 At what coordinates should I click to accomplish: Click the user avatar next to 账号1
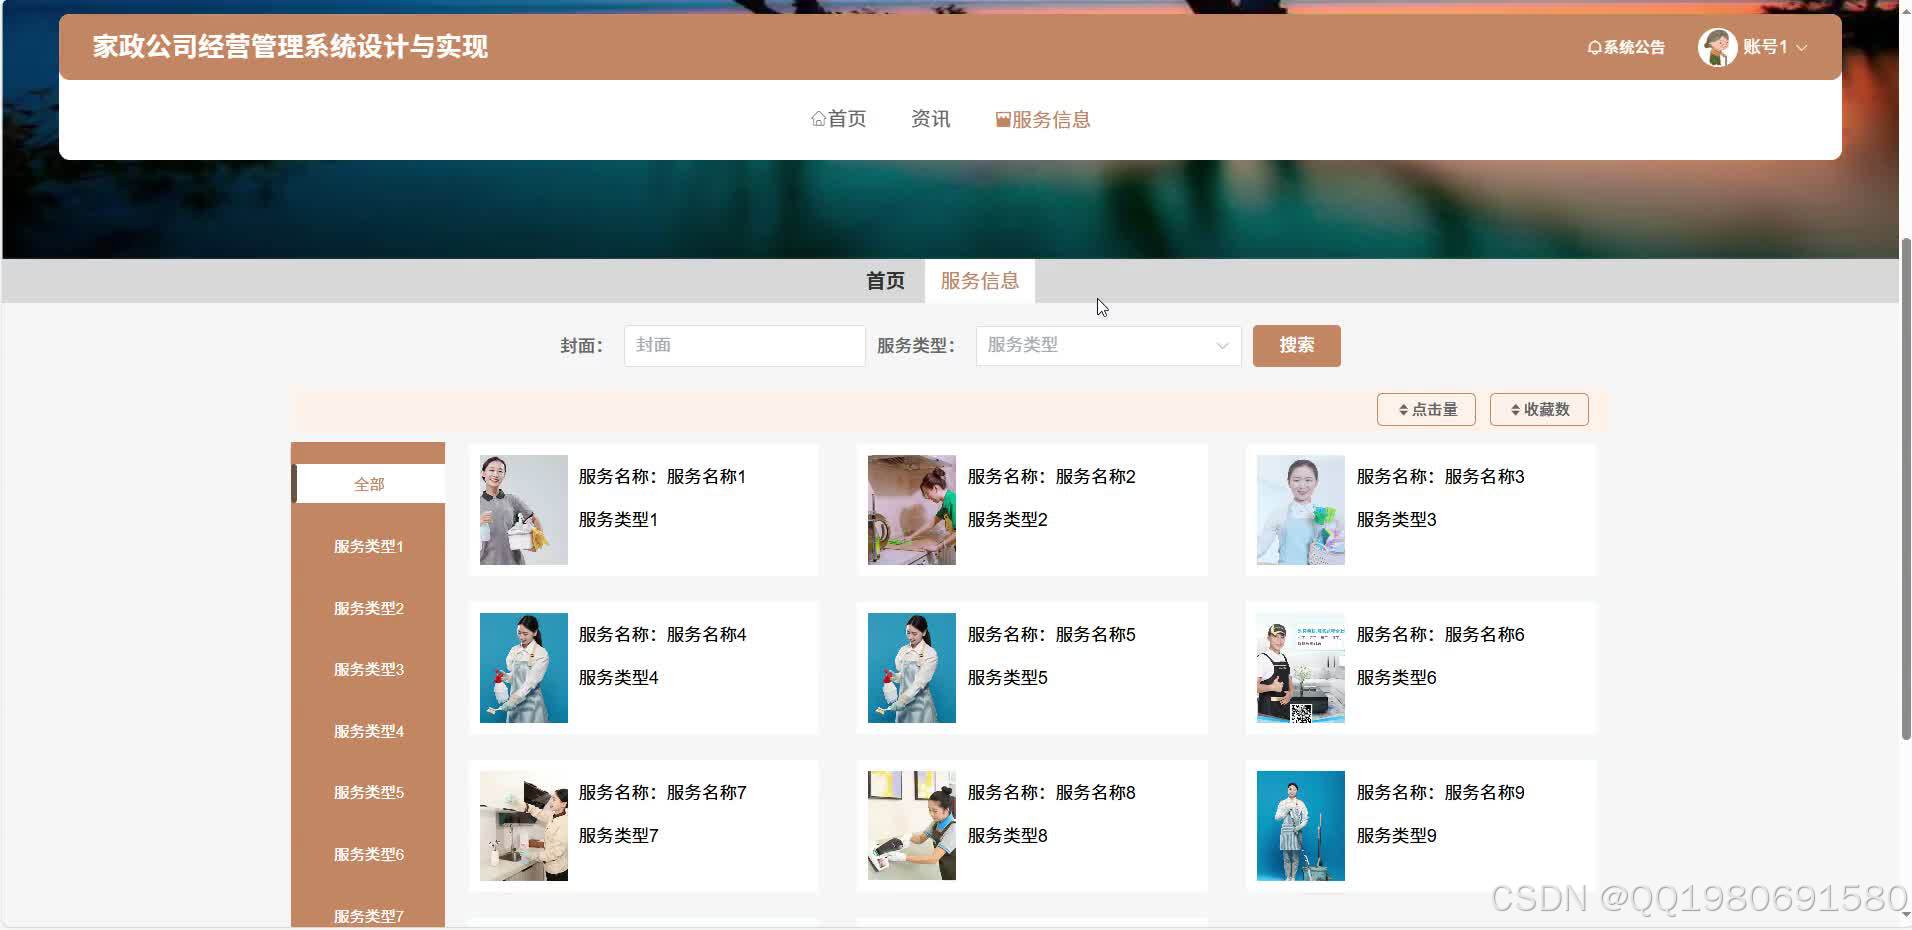click(1720, 47)
